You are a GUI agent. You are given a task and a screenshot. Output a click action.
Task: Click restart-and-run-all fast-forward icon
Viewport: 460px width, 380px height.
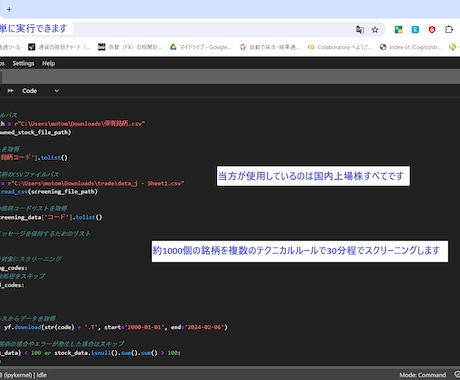coord(10,91)
